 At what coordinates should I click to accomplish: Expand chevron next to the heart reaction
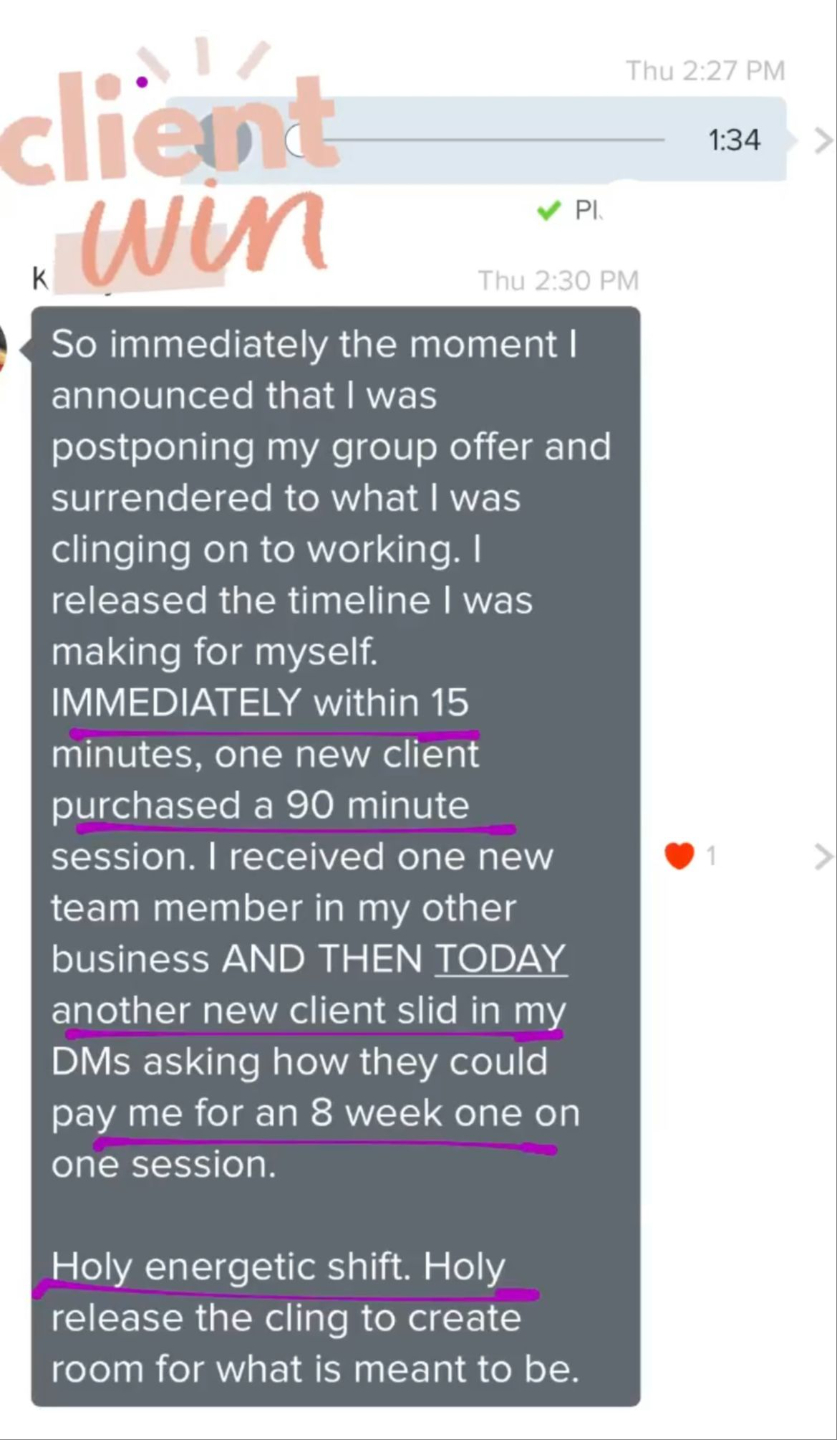click(823, 857)
